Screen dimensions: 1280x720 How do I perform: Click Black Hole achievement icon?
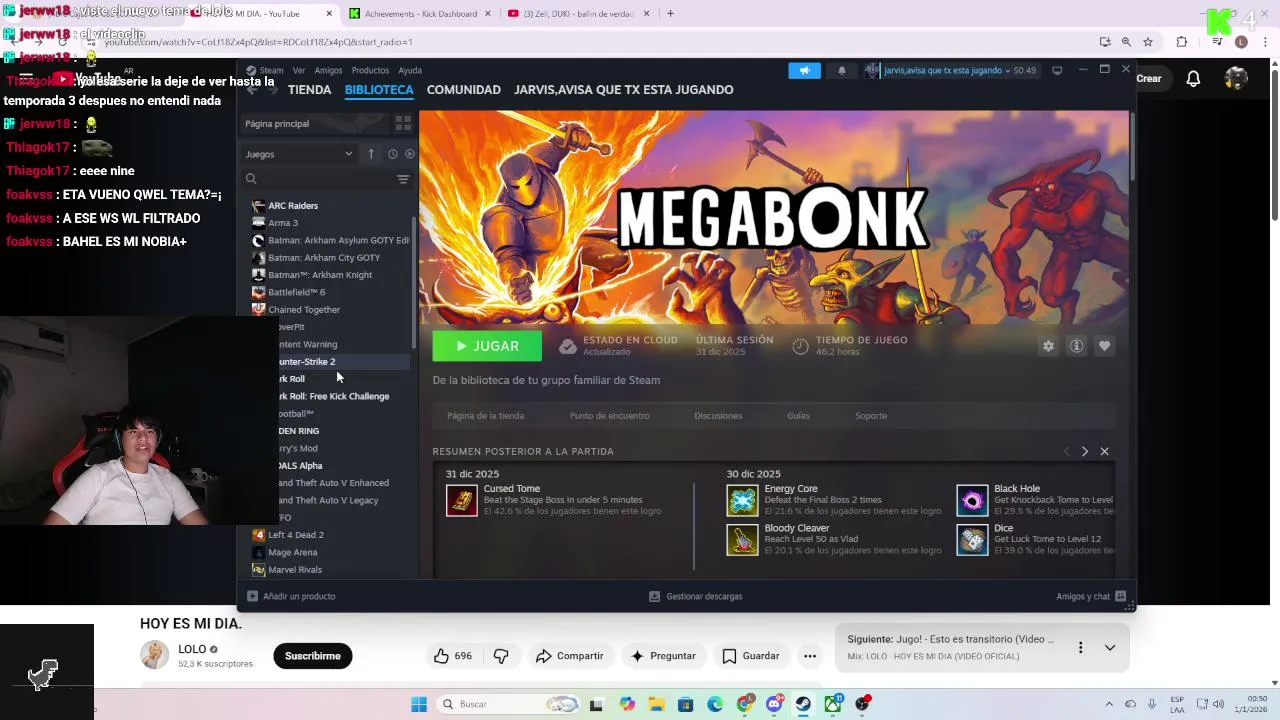pos(972,500)
